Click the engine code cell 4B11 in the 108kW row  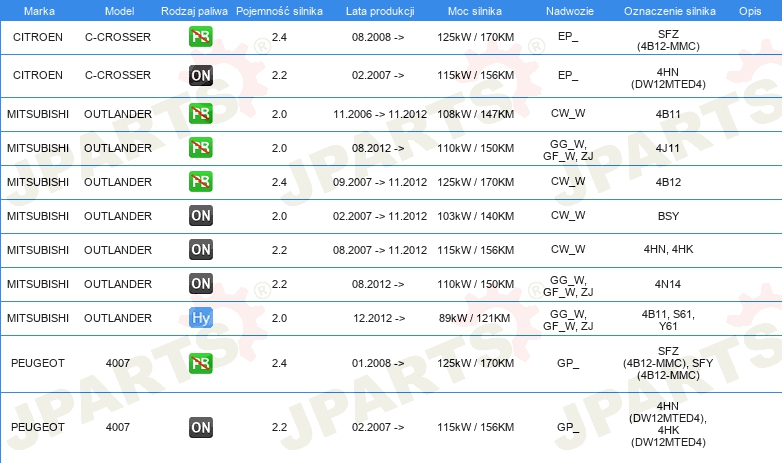[x=668, y=114]
